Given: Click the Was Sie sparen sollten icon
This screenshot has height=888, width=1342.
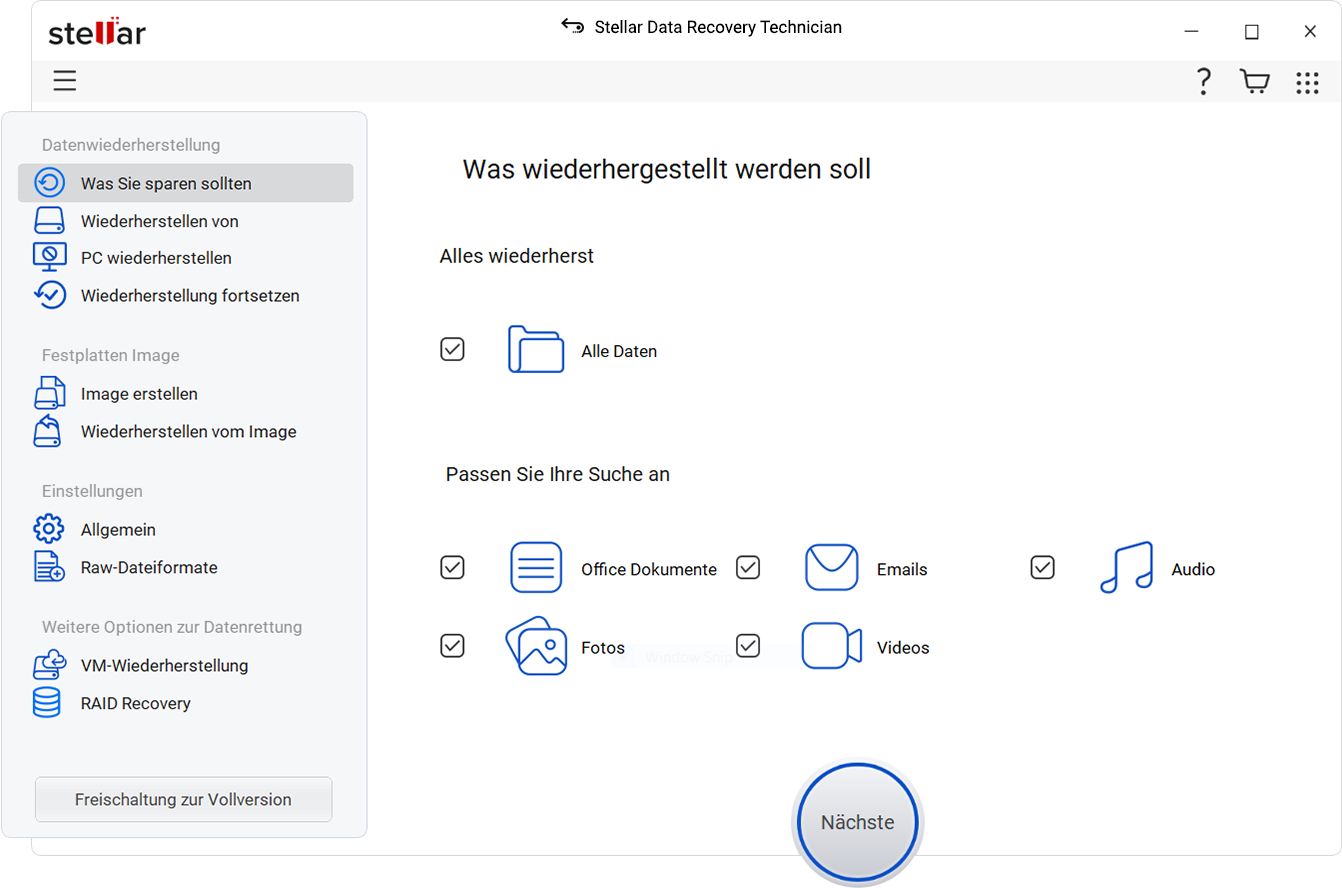Looking at the screenshot, I should pos(49,183).
